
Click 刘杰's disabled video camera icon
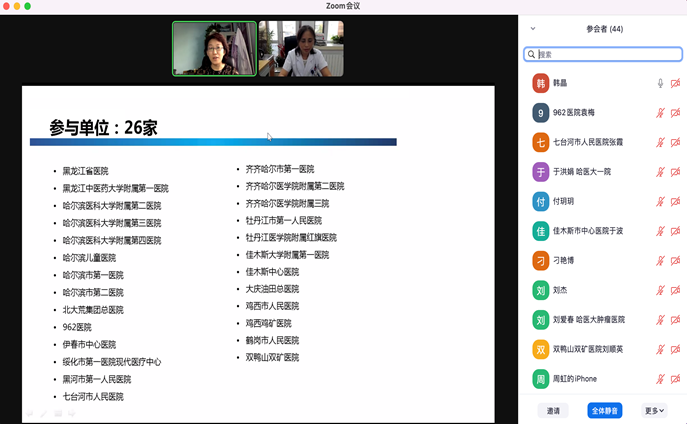point(676,290)
